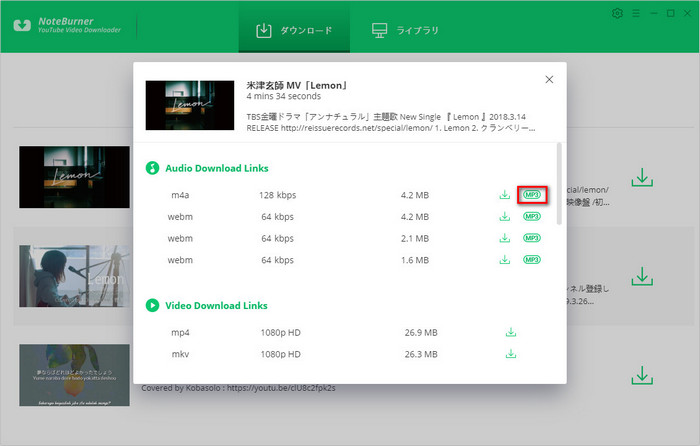700x446 pixels.
Task: Switch to the ダウンロード tab
Action: 294,30
